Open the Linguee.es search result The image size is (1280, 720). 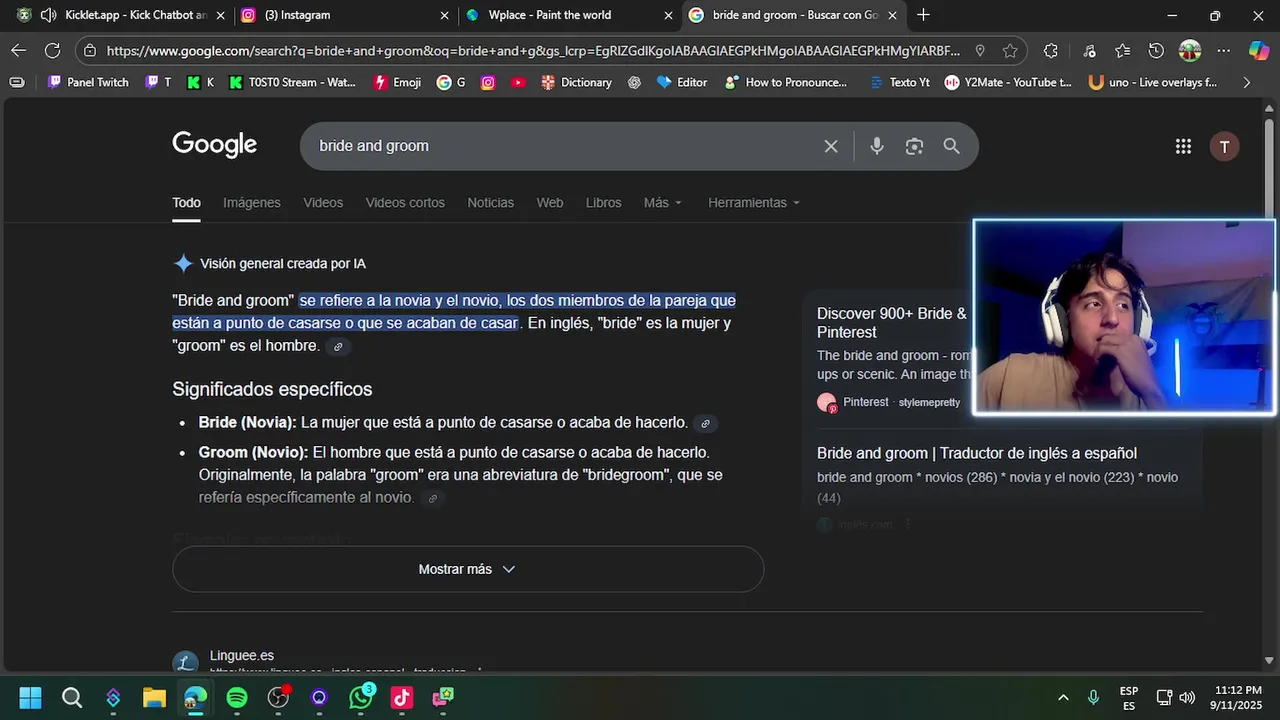(x=242, y=656)
